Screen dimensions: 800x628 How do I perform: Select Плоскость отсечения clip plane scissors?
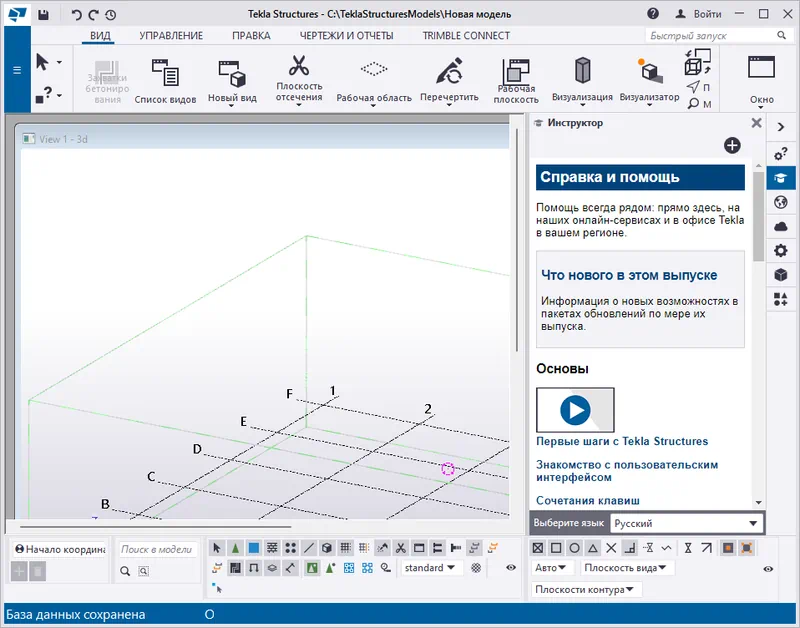[x=299, y=78]
